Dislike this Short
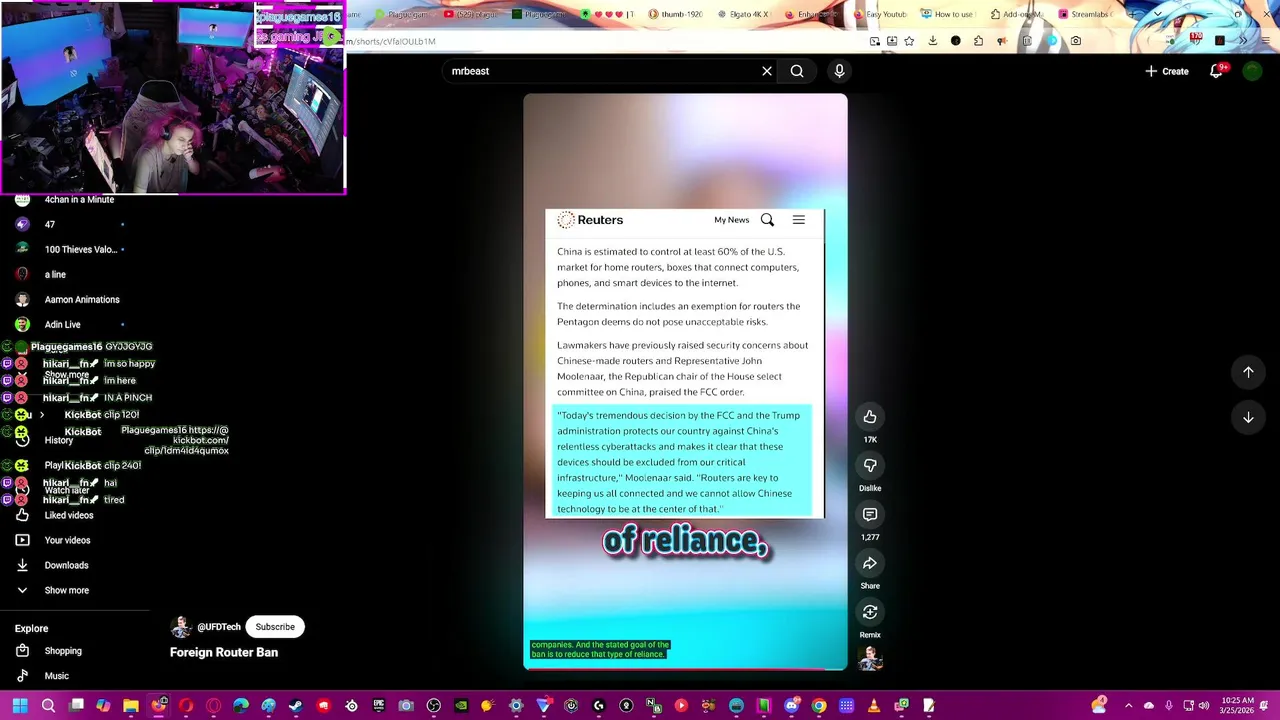Screen dimensions: 1280x720 click(870, 466)
